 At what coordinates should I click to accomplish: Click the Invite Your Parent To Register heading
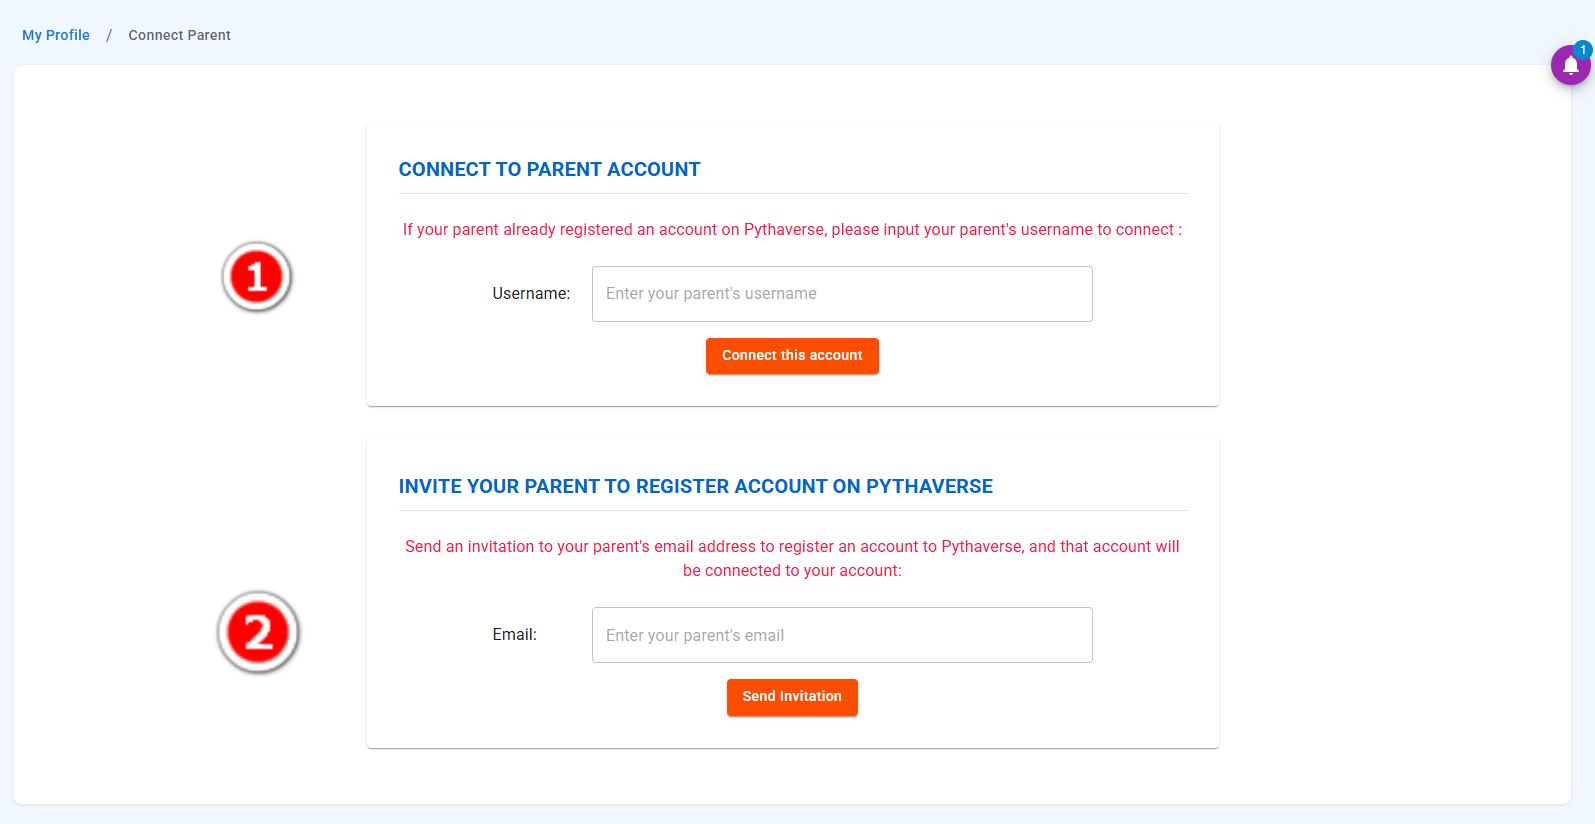695,487
